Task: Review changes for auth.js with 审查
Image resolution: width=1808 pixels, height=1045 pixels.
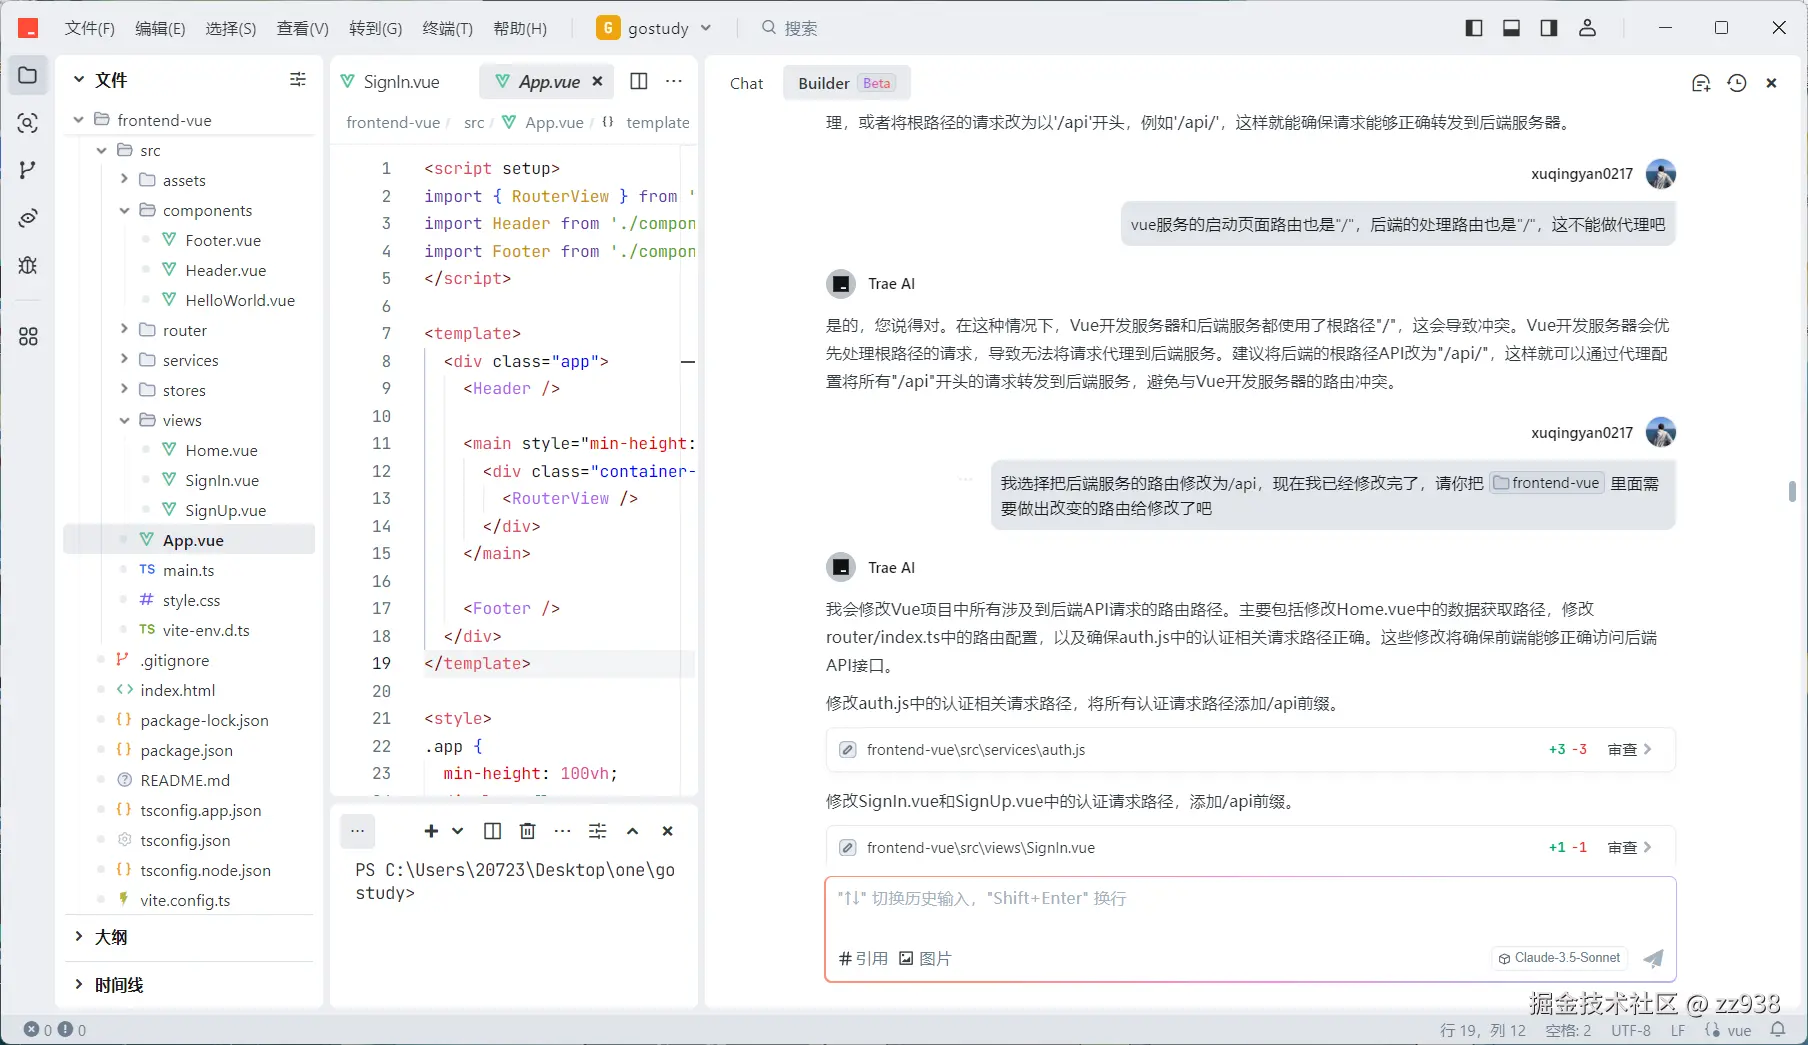Action: click(x=1629, y=749)
